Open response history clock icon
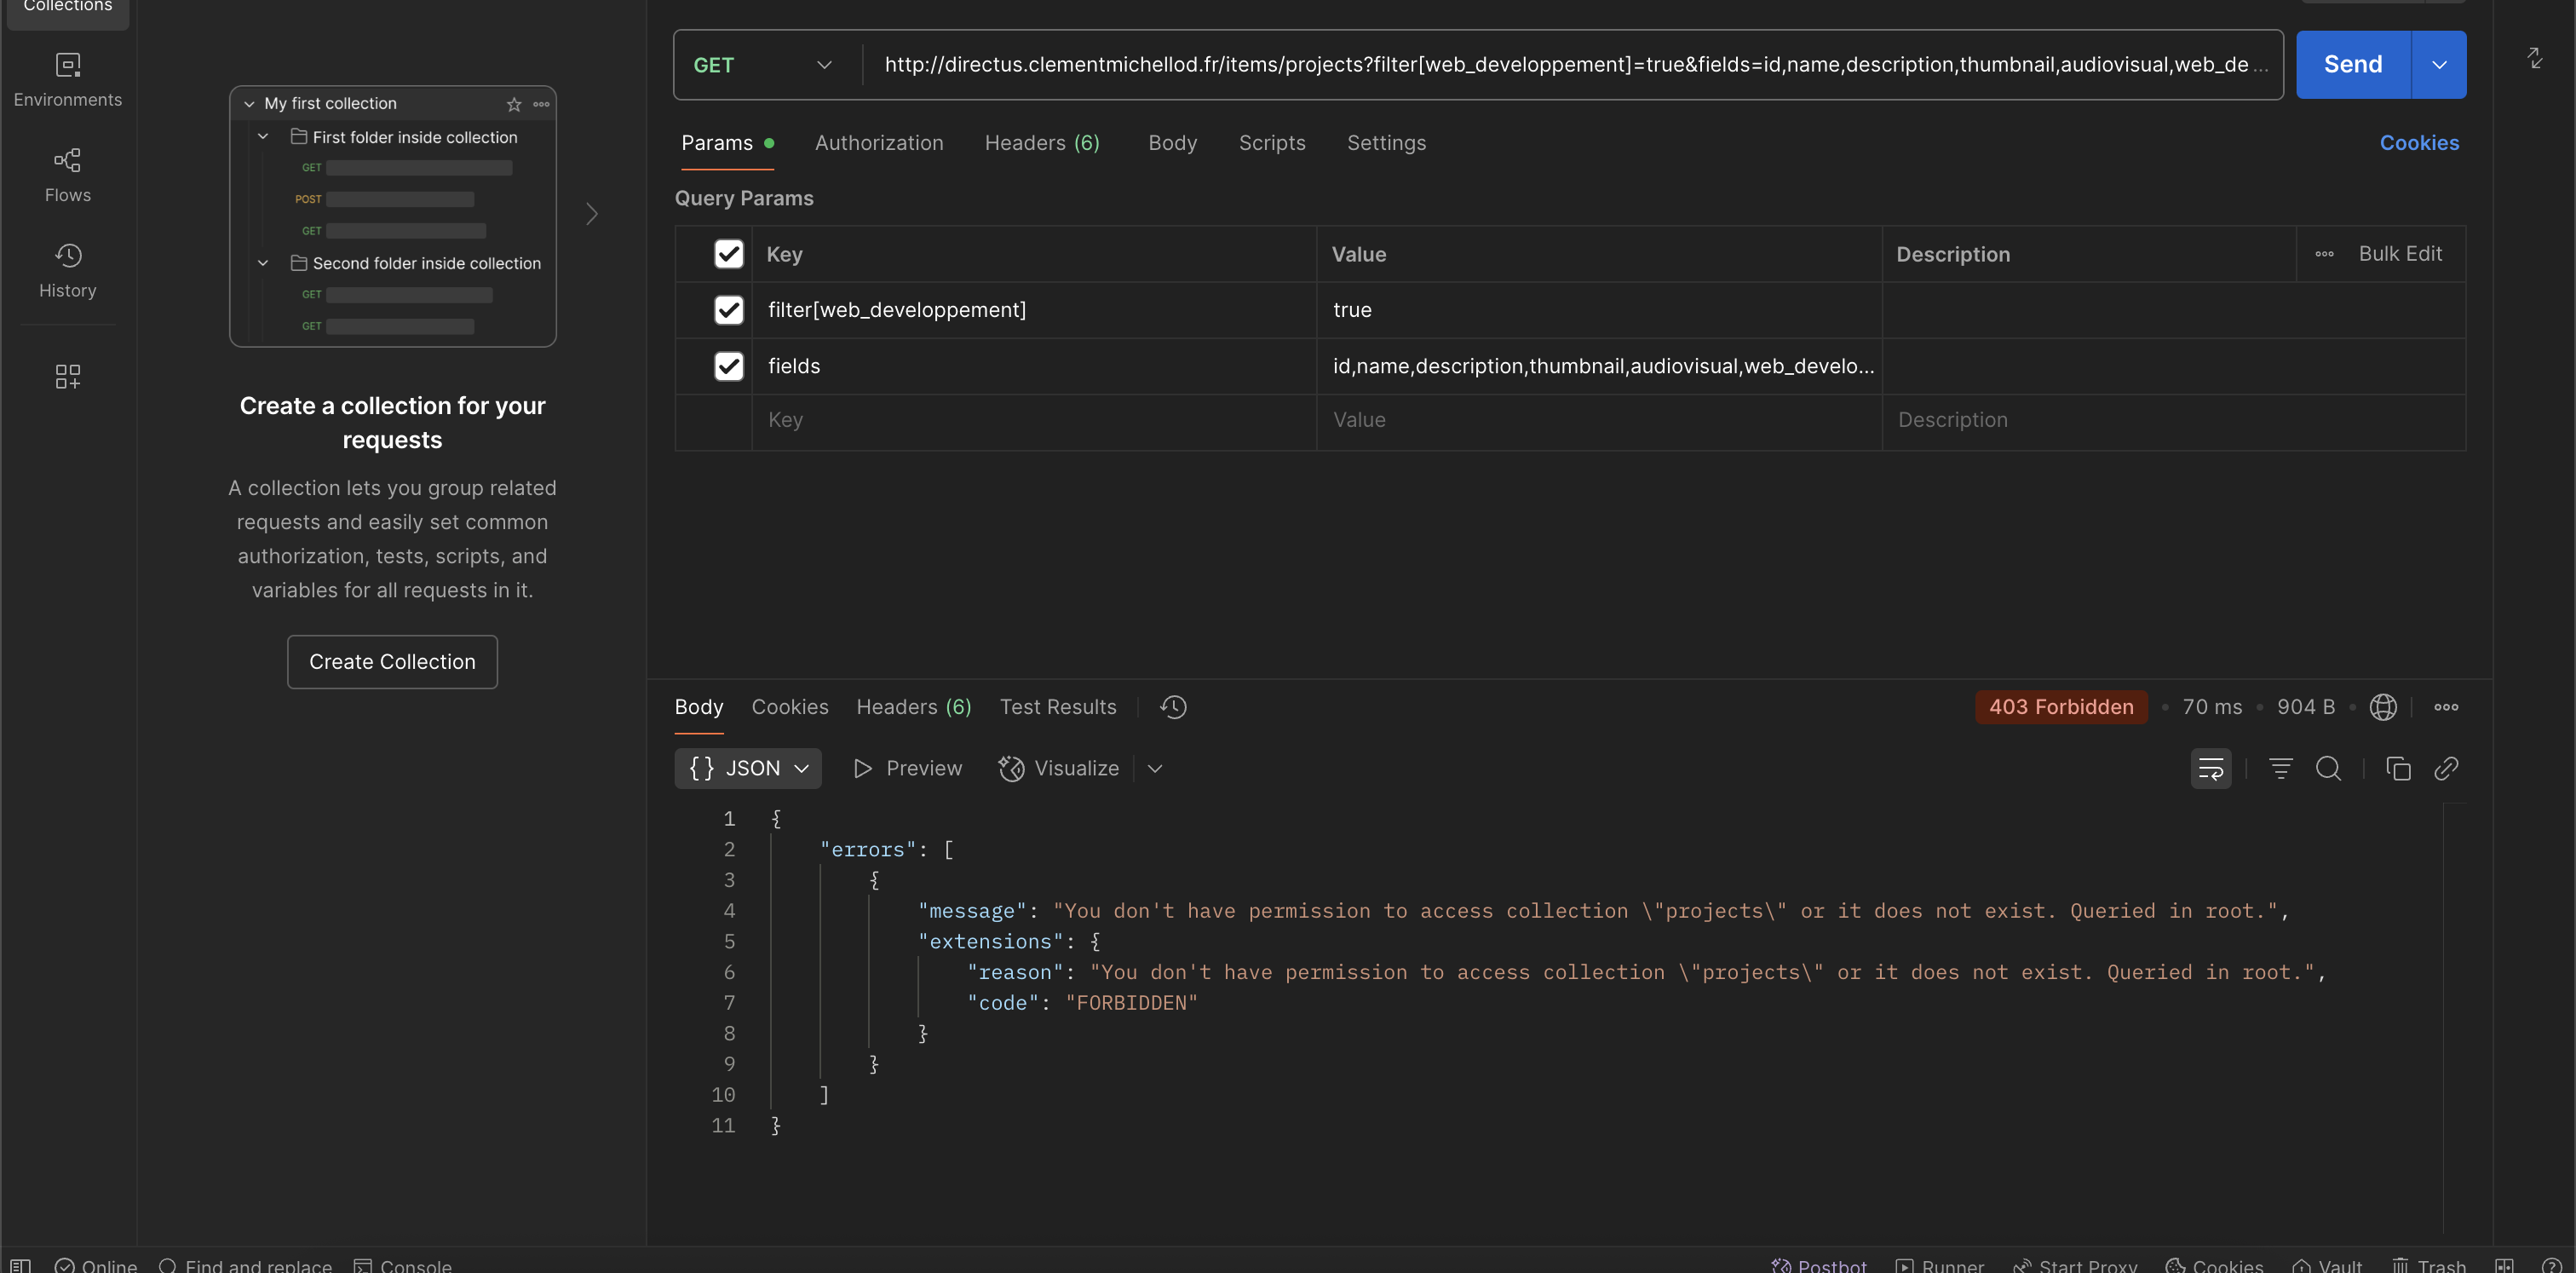This screenshot has height=1273, width=2576. pyautogui.click(x=1173, y=707)
